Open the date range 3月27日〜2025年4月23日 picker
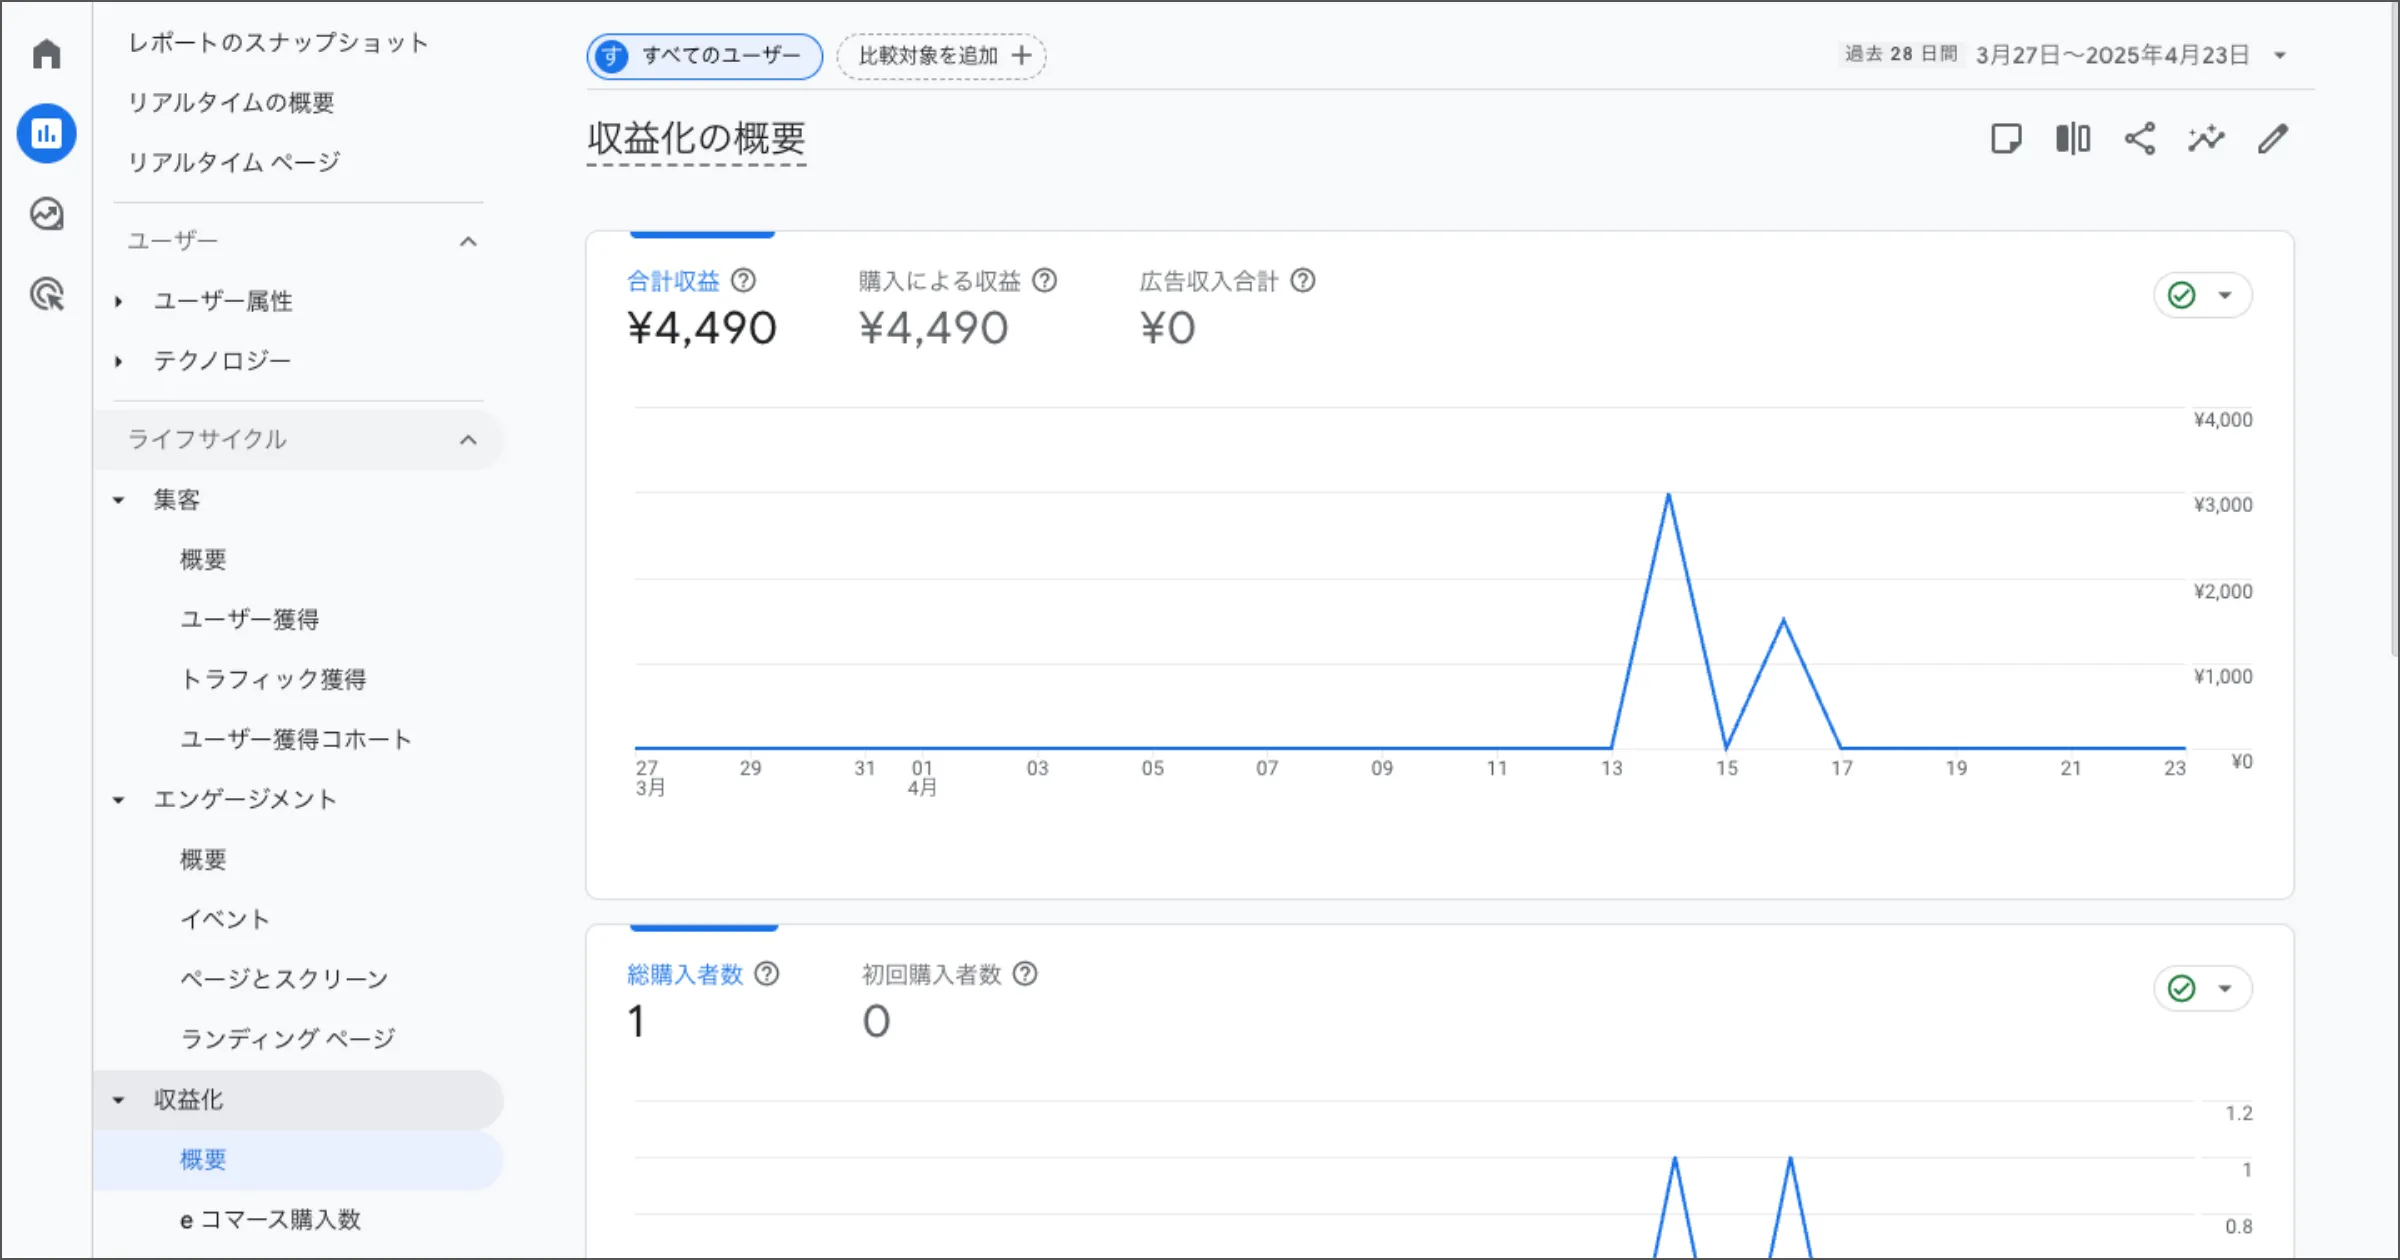This screenshot has height=1260, width=2400. coord(2112,55)
